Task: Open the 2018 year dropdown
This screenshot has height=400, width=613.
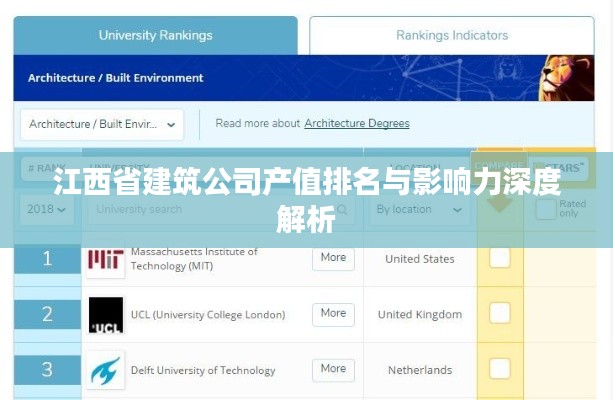Action: pyautogui.click(x=47, y=209)
